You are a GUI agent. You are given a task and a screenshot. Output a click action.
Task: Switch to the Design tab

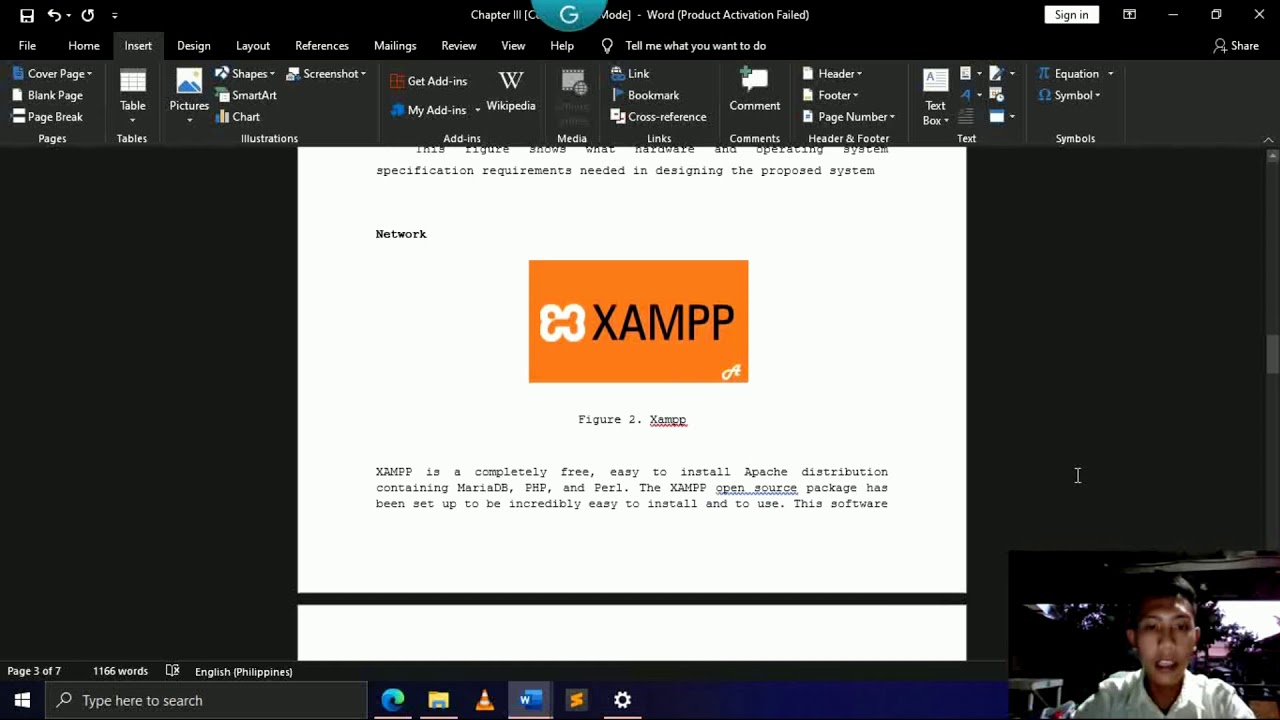point(194,46)
